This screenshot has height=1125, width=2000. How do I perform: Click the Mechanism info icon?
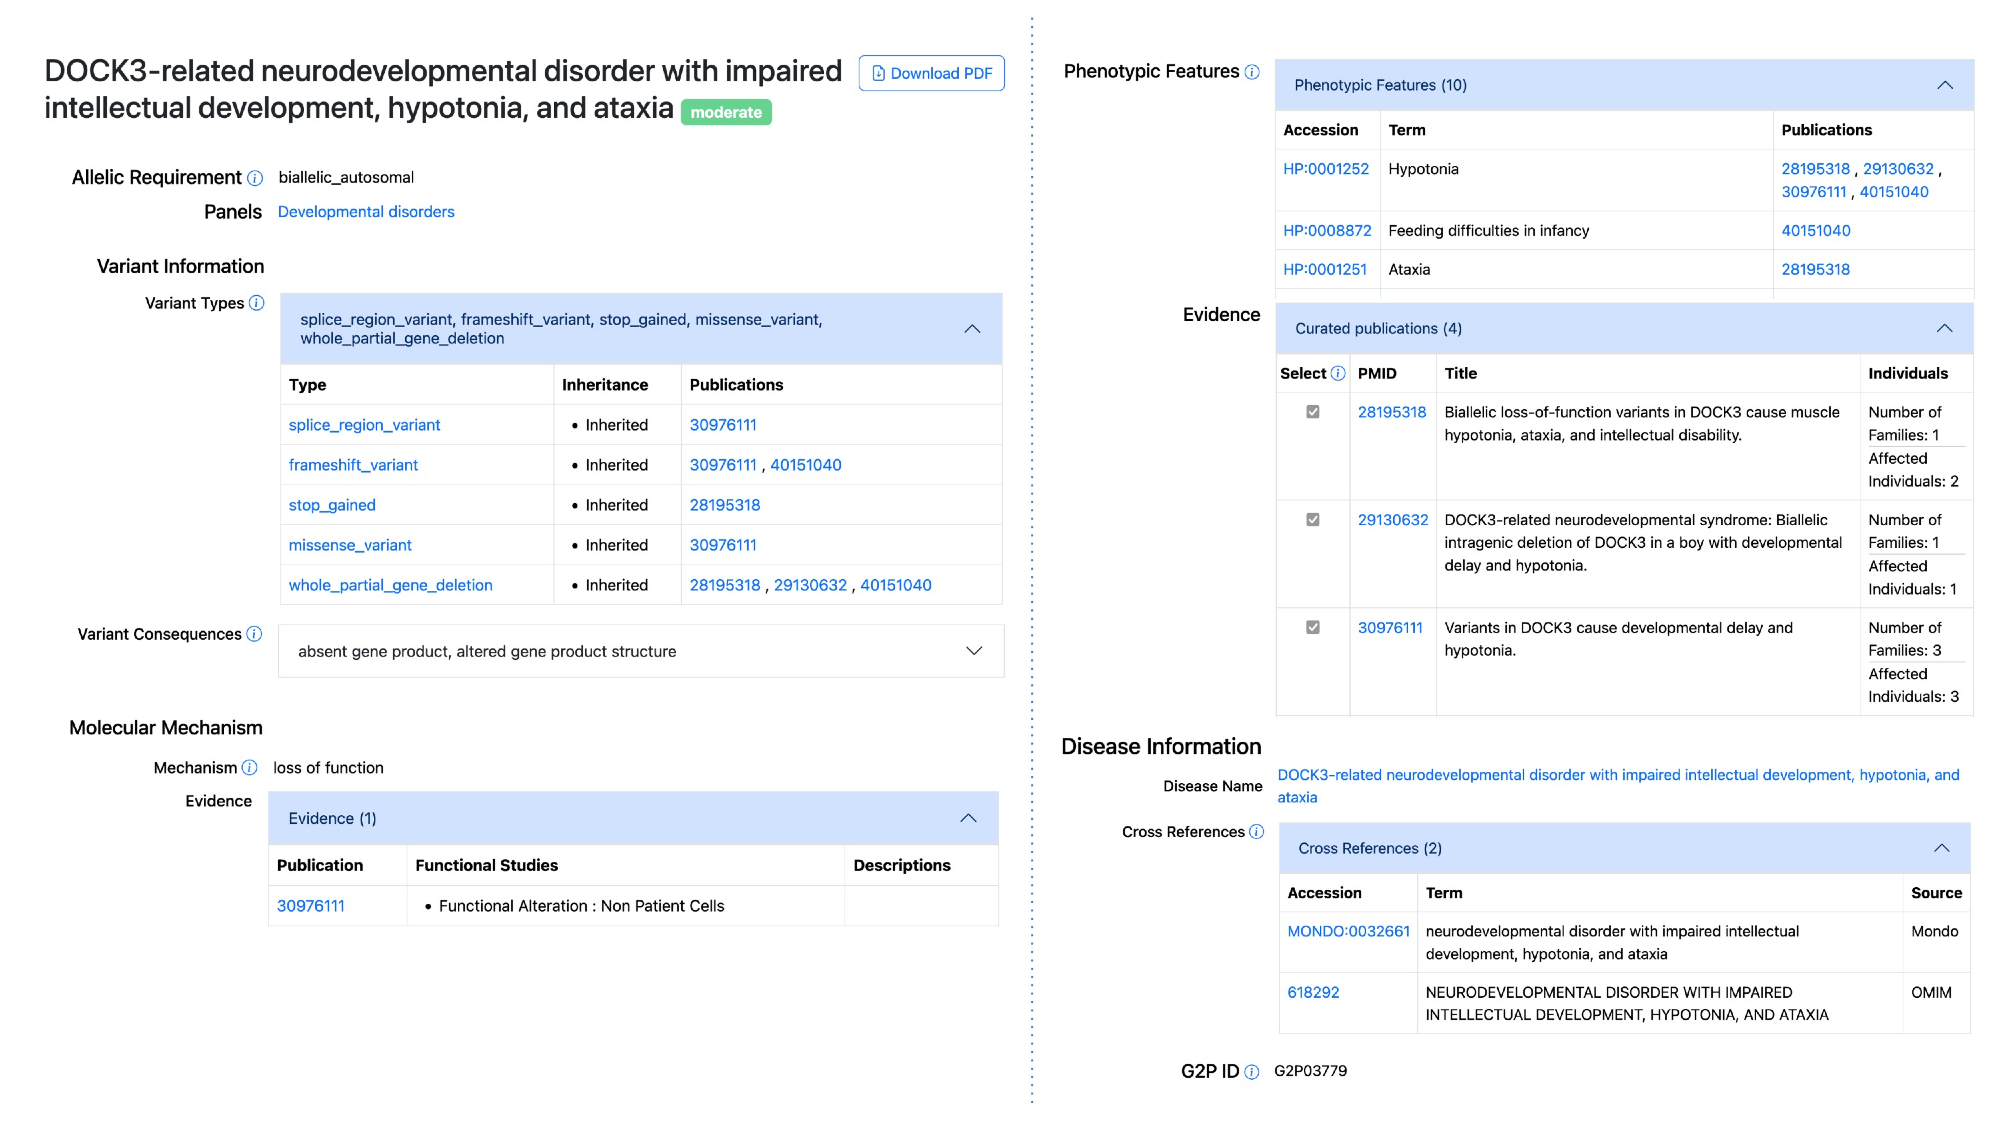click(250, 768)
